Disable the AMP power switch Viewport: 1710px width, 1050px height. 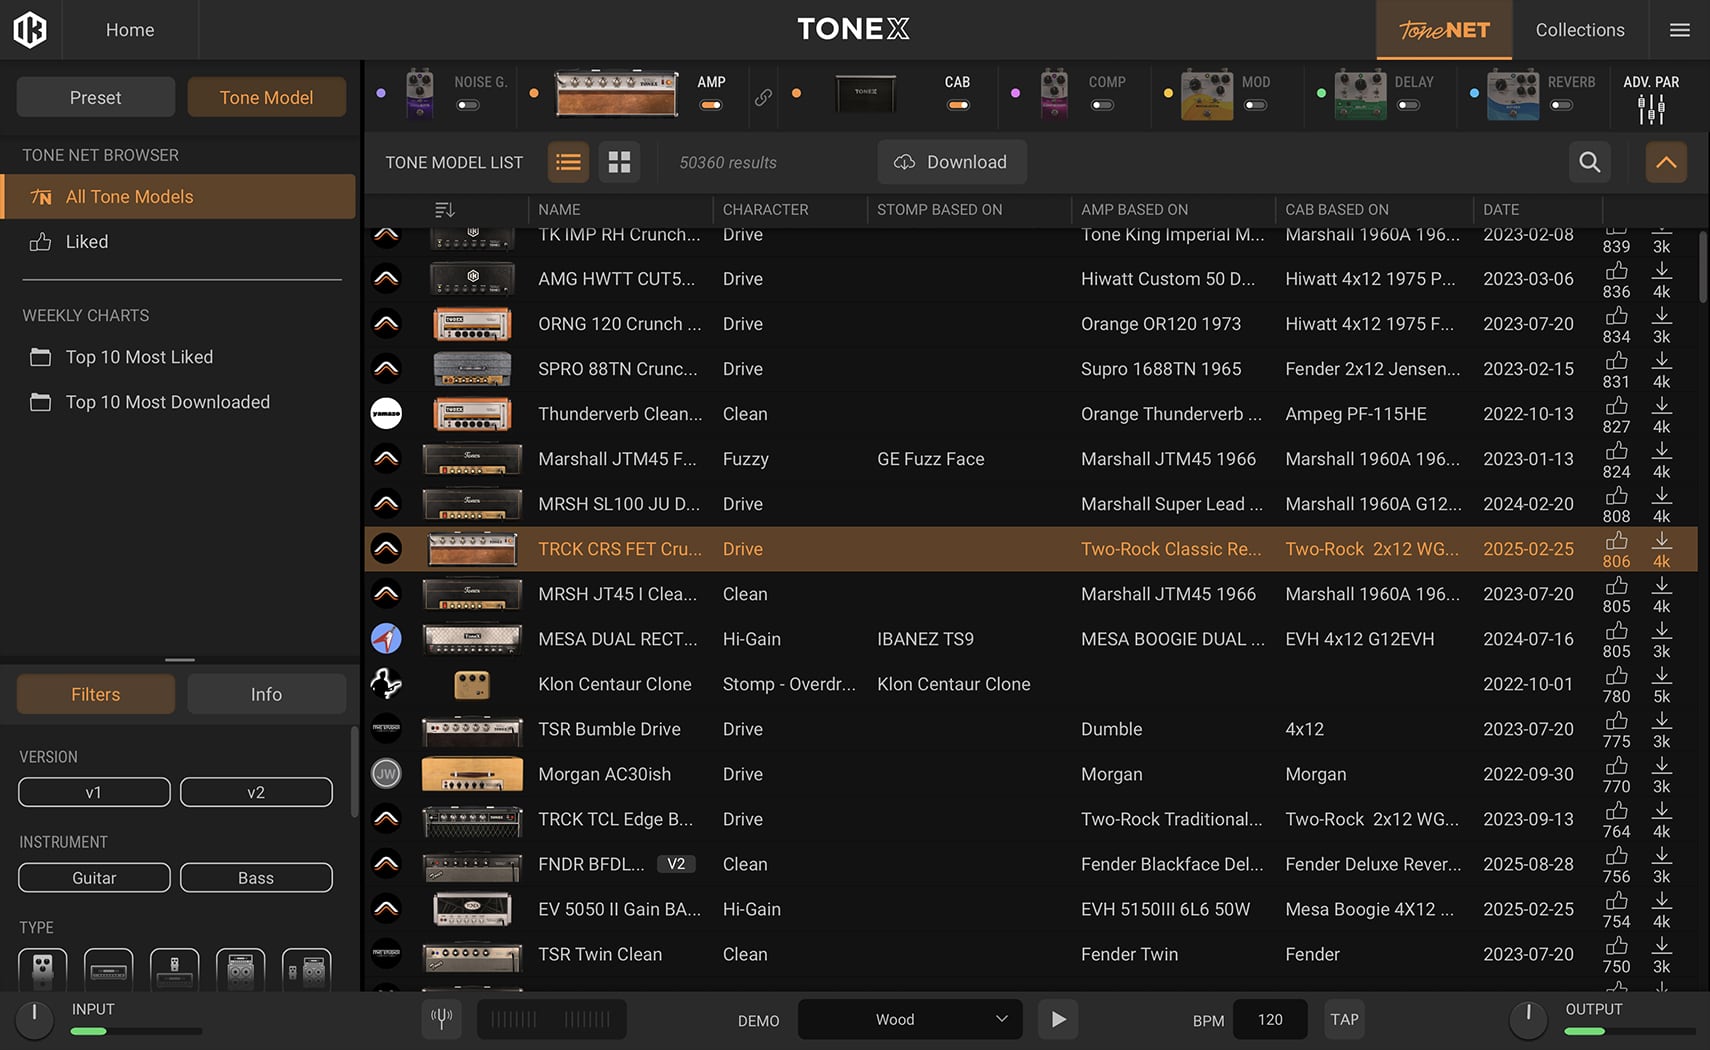[711, 105]
